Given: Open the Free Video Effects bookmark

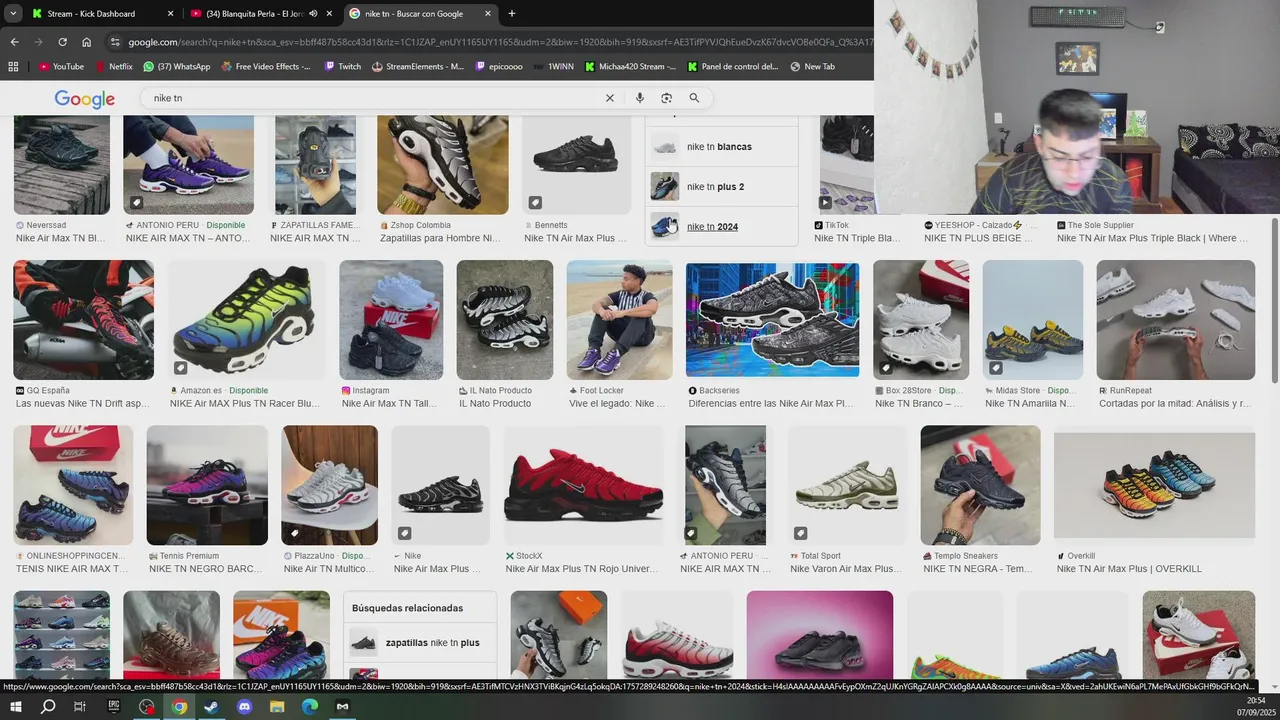Looking at the screenshot, I should point(266,67).
